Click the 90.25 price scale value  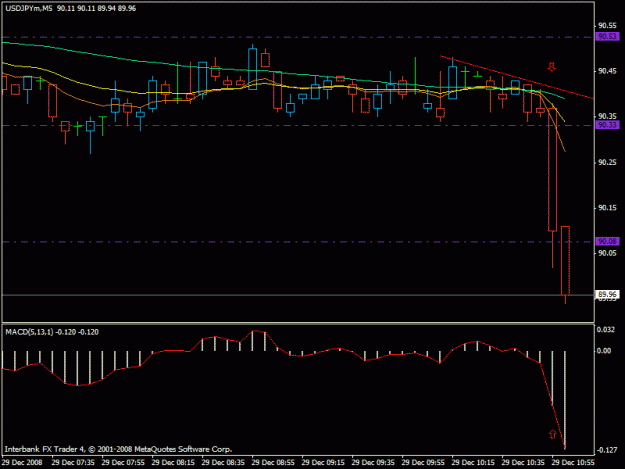607,163
